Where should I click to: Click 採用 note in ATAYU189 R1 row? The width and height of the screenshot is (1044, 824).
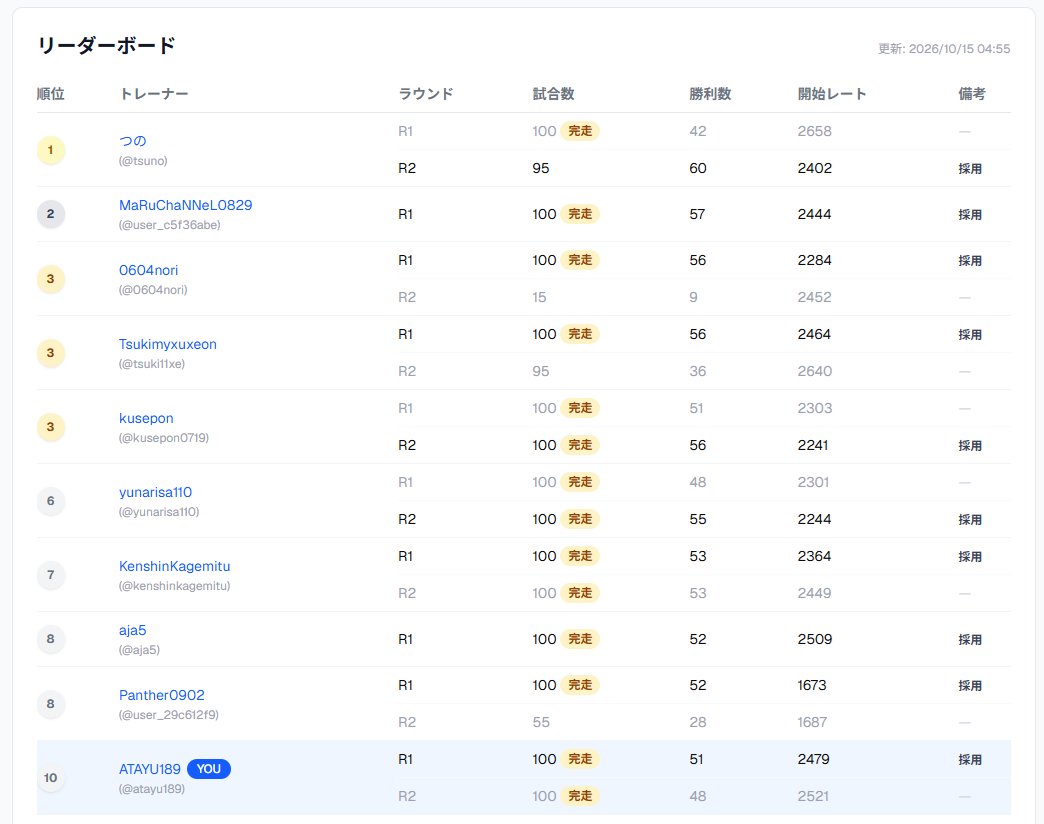click(970, 759)
